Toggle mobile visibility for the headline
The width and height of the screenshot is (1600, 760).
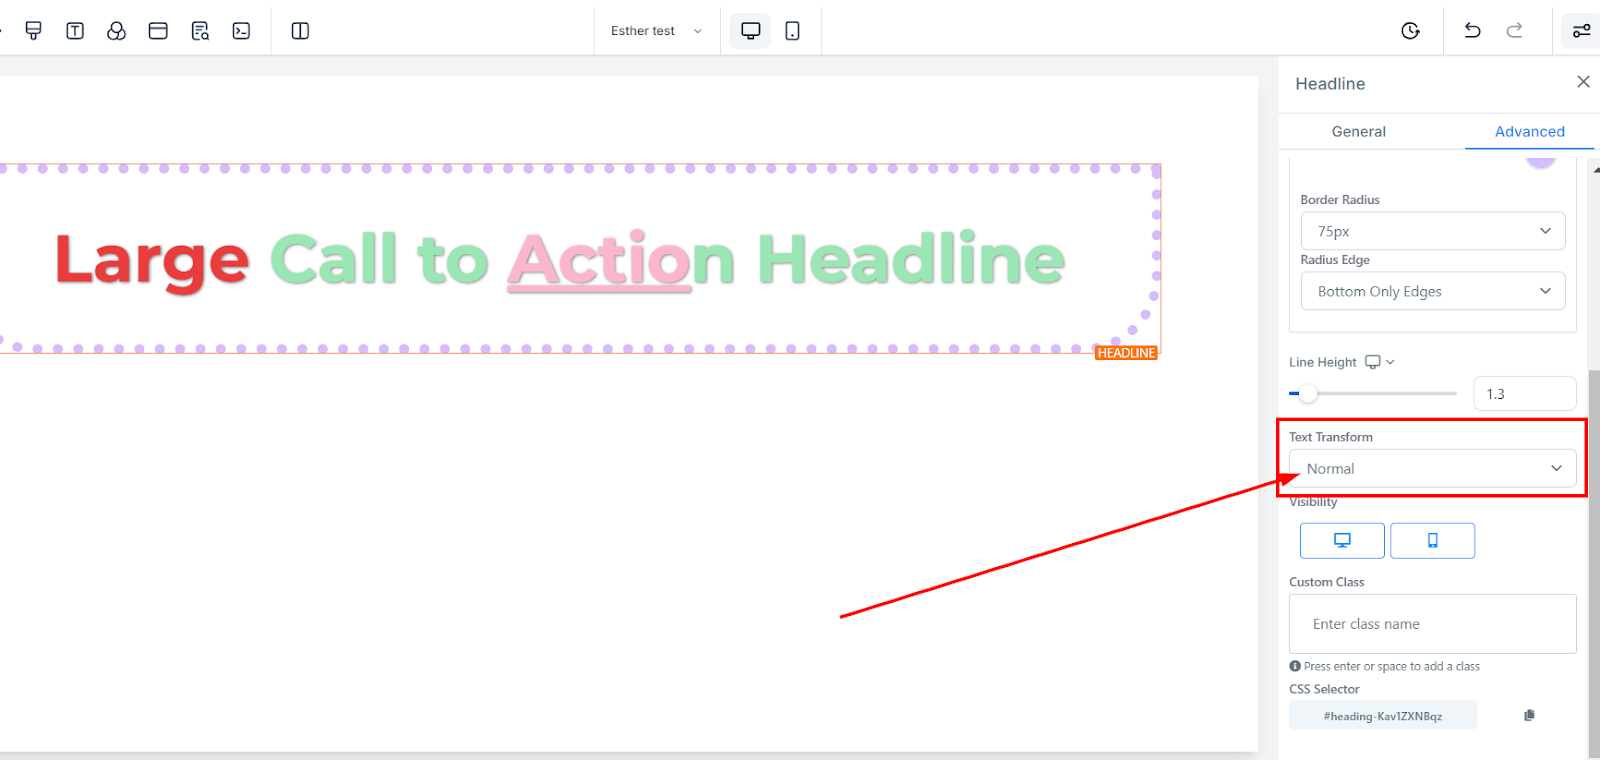(x=1432, y=541)
